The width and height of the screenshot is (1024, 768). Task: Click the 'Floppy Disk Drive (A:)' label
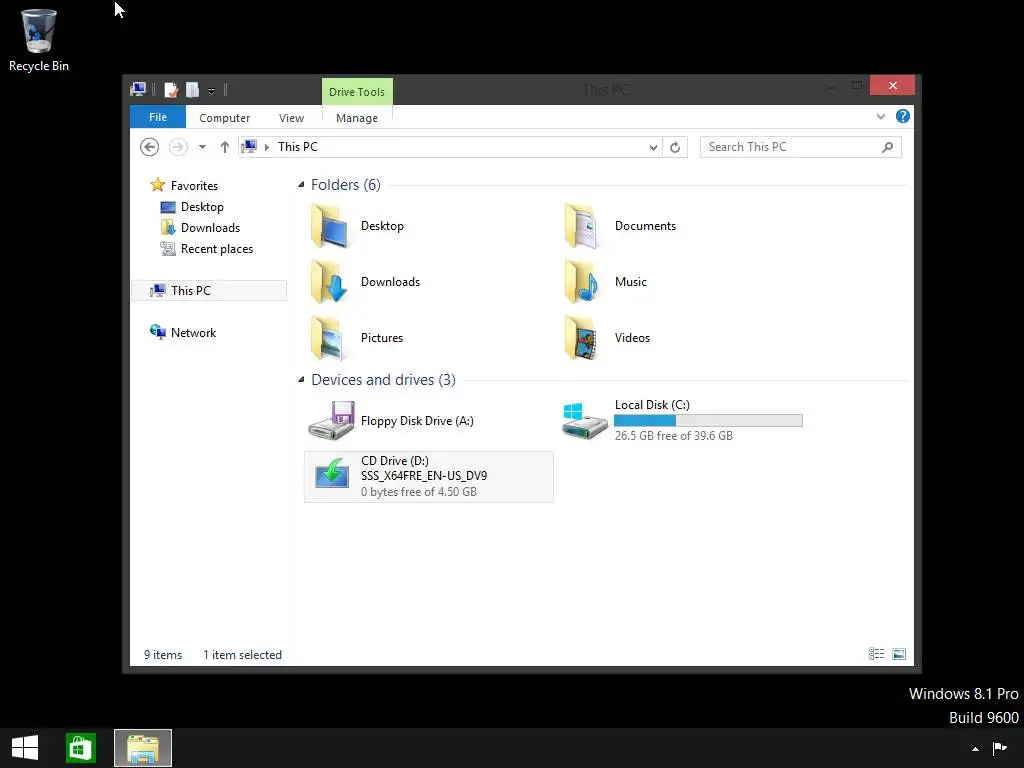pyautogui.click(x=417, y=421)
